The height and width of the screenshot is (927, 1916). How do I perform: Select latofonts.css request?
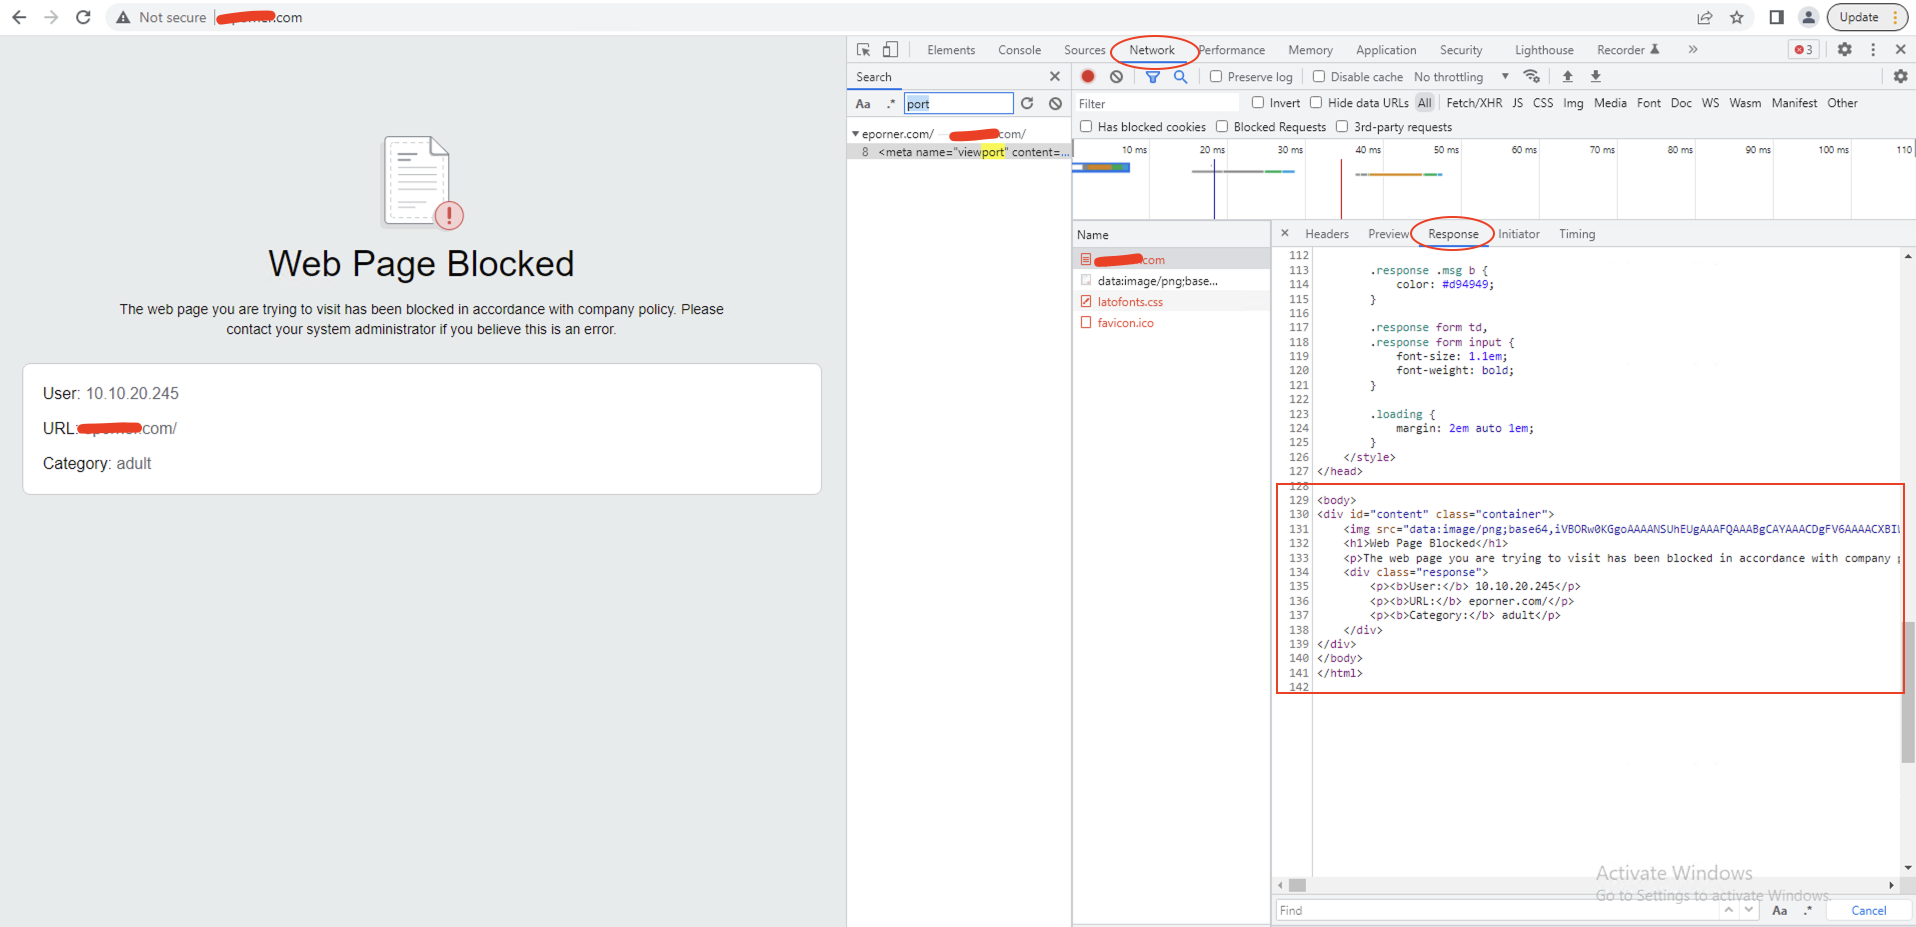tap(1130, 302)
